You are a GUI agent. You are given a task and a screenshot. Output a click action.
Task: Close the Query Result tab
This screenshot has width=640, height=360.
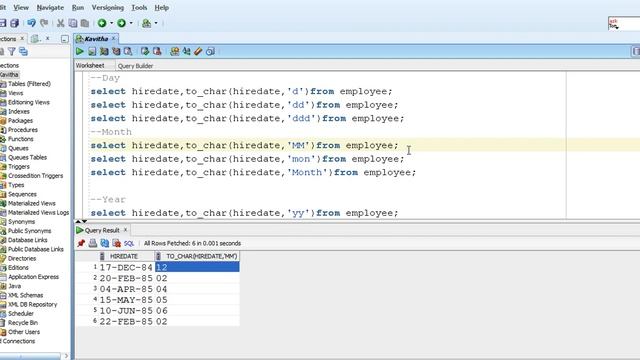tap(125, 230)
